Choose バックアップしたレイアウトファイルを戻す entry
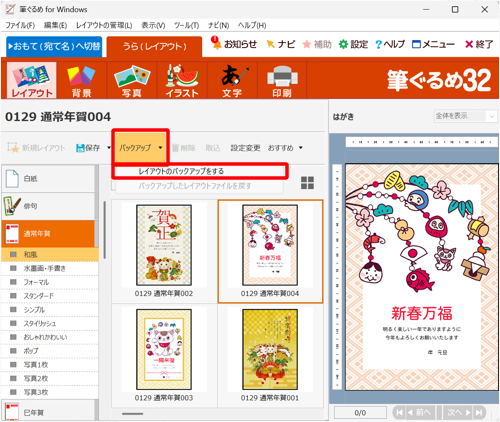The height and width of the screenshot is (422, 500). [x=200, y=186]
